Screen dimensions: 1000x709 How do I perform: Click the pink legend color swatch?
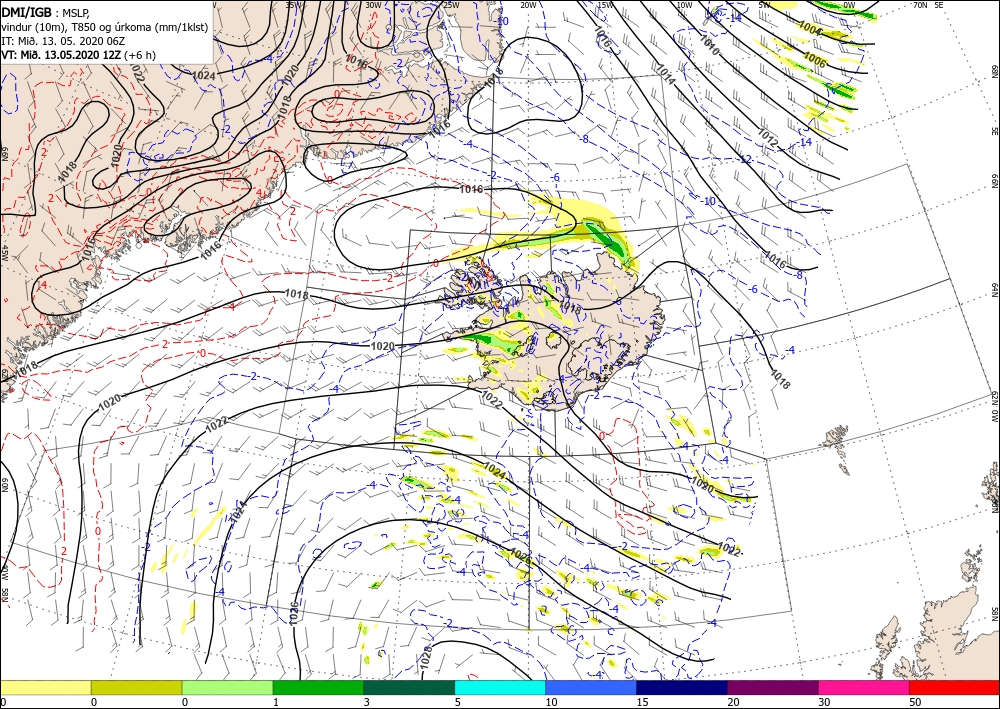coord(864,687)
